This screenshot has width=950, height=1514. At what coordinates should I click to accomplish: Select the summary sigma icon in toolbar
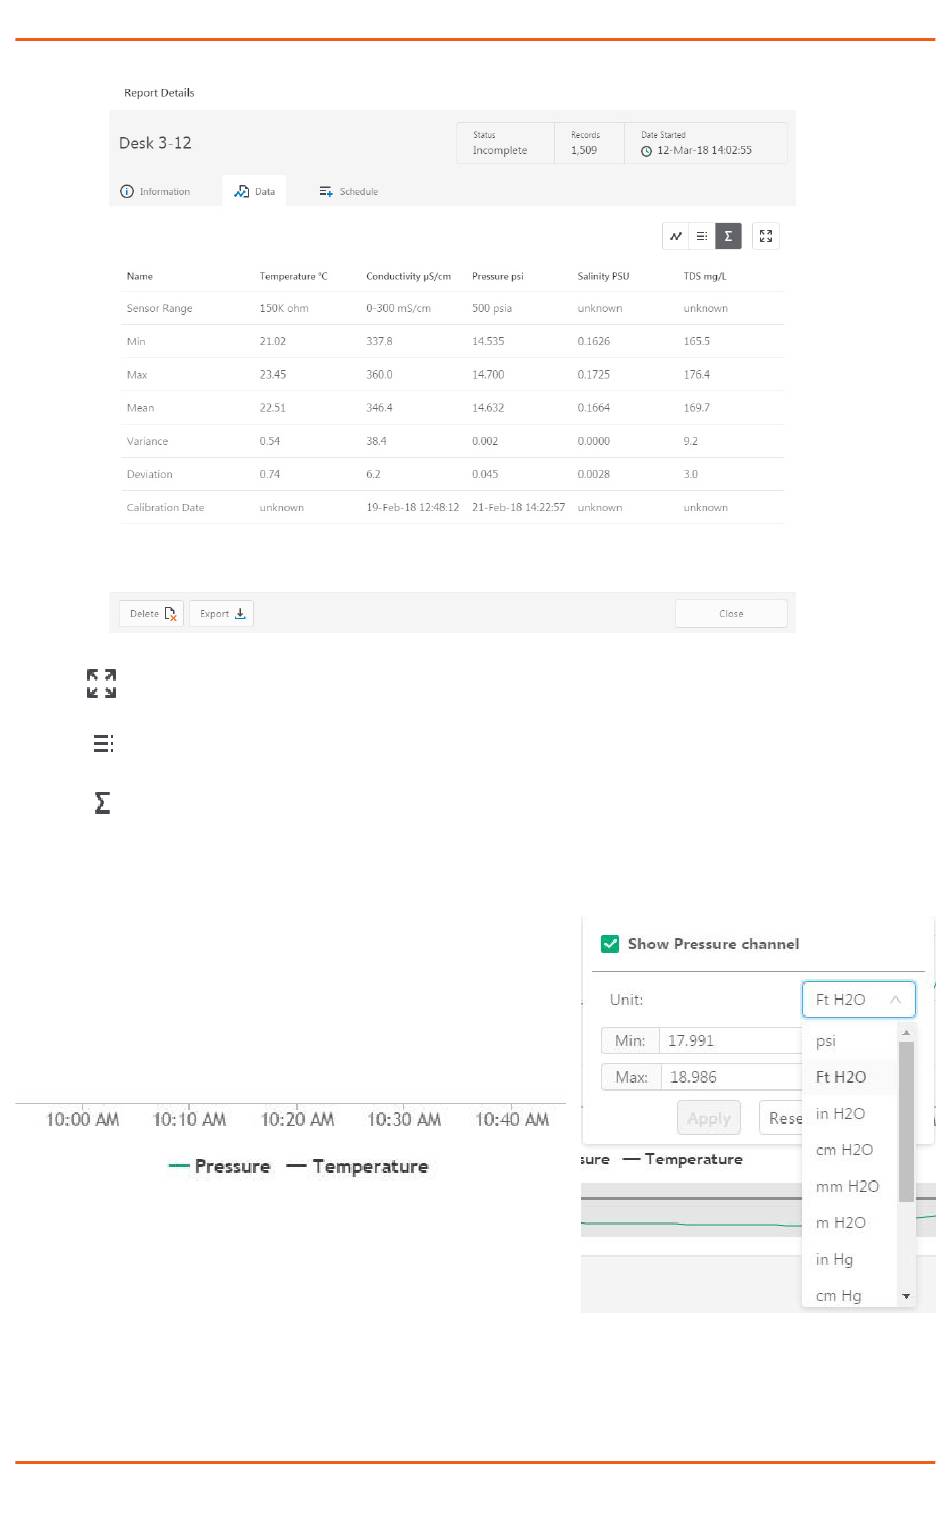[728, 236]
